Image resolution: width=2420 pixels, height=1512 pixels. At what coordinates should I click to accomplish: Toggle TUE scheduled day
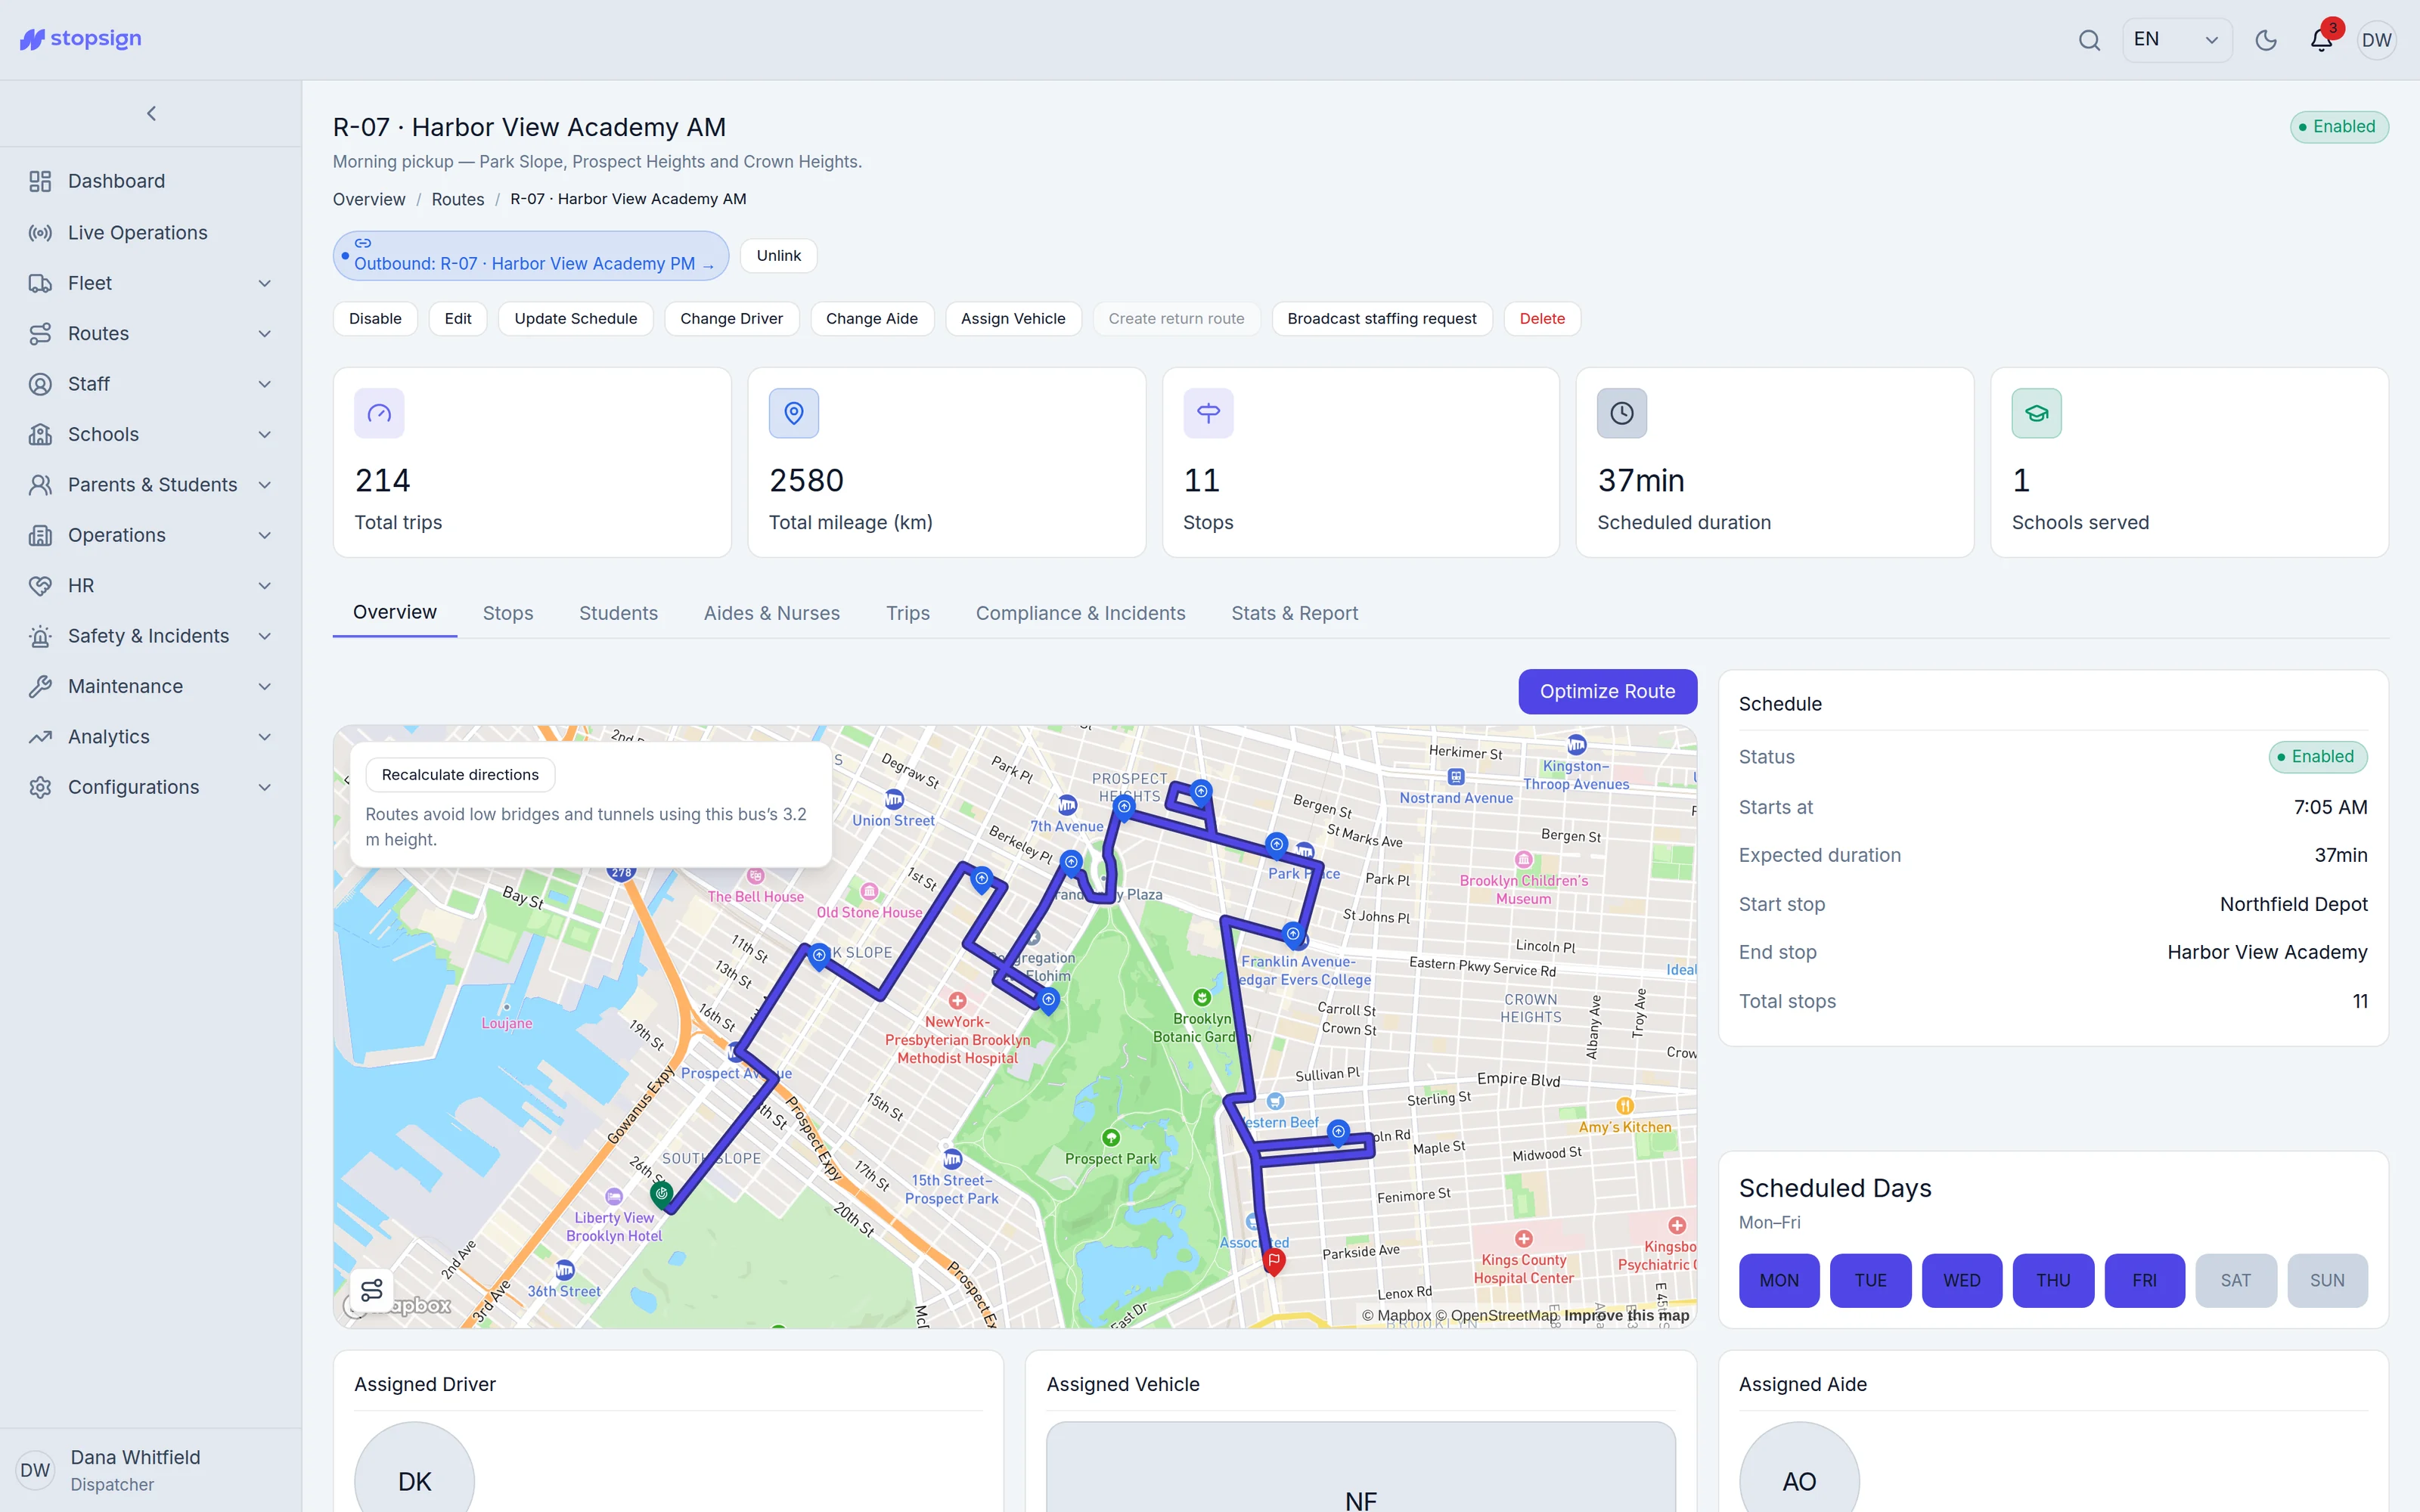coord(1870,1280)
